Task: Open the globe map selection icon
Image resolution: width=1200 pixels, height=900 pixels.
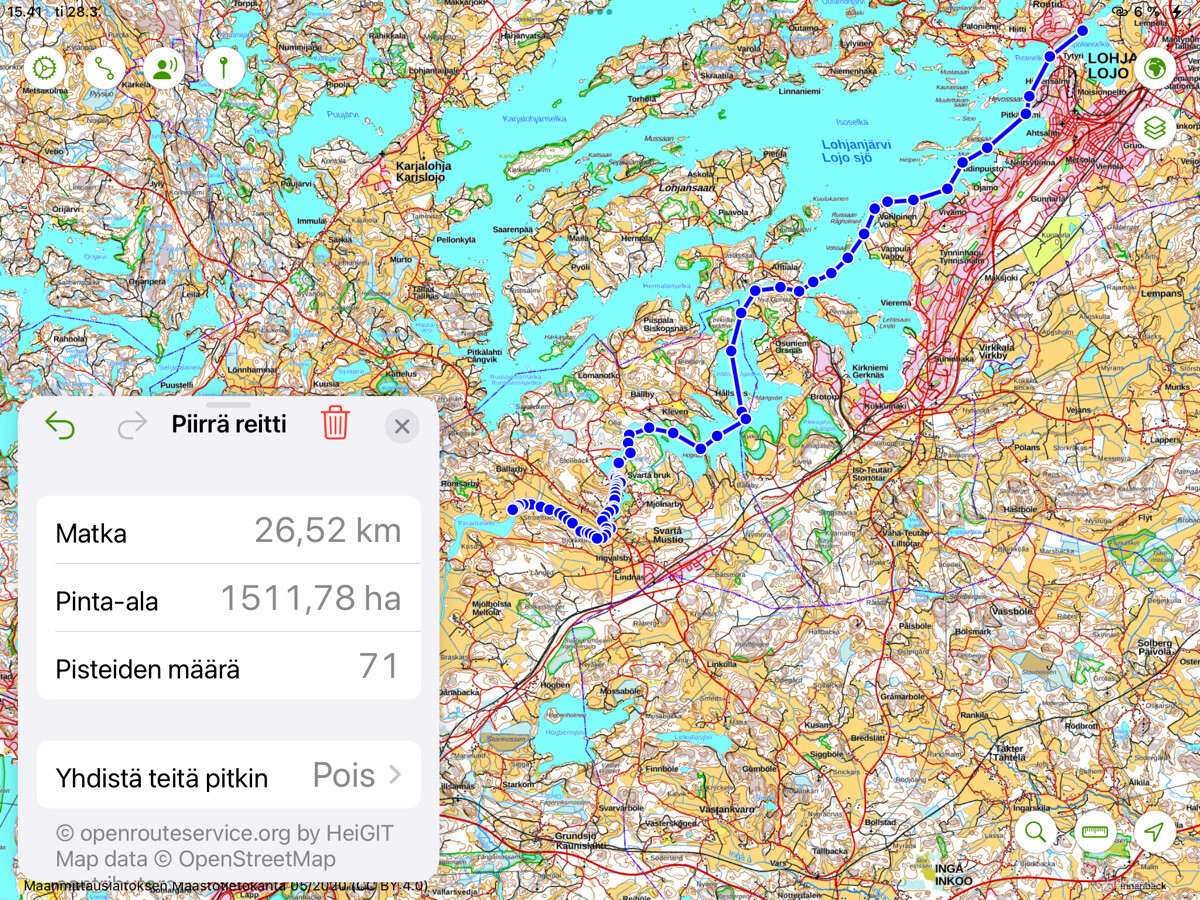Action: click(1155, 68)
